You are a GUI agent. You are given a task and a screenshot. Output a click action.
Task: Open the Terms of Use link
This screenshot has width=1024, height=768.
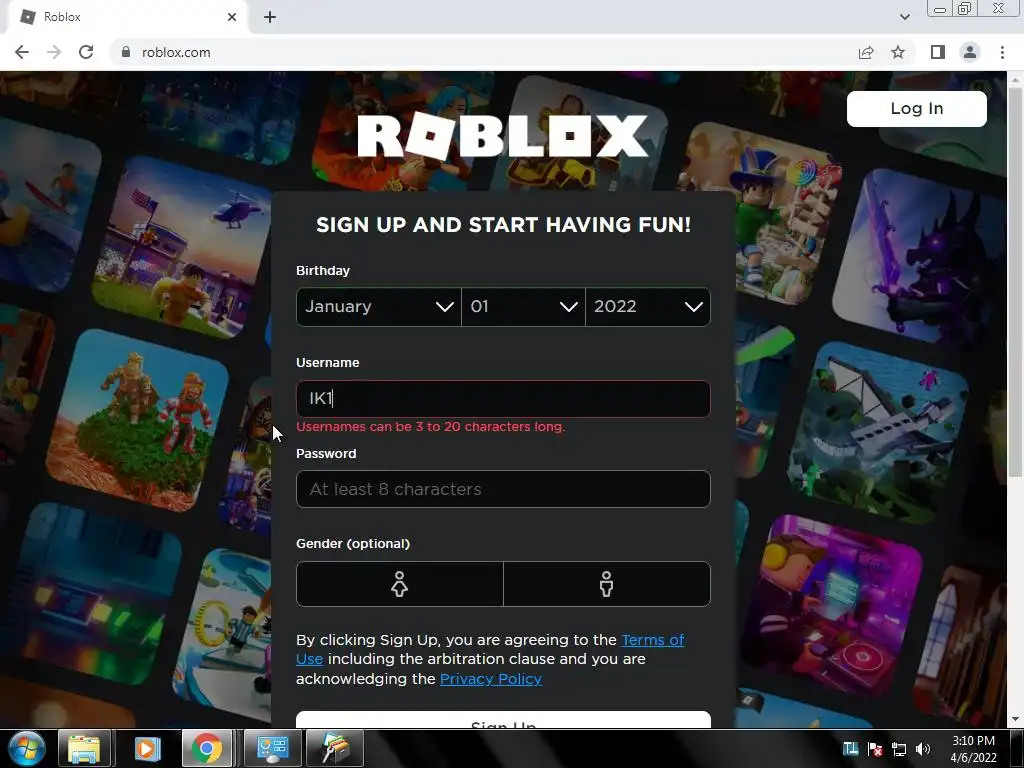pos(652,640)
